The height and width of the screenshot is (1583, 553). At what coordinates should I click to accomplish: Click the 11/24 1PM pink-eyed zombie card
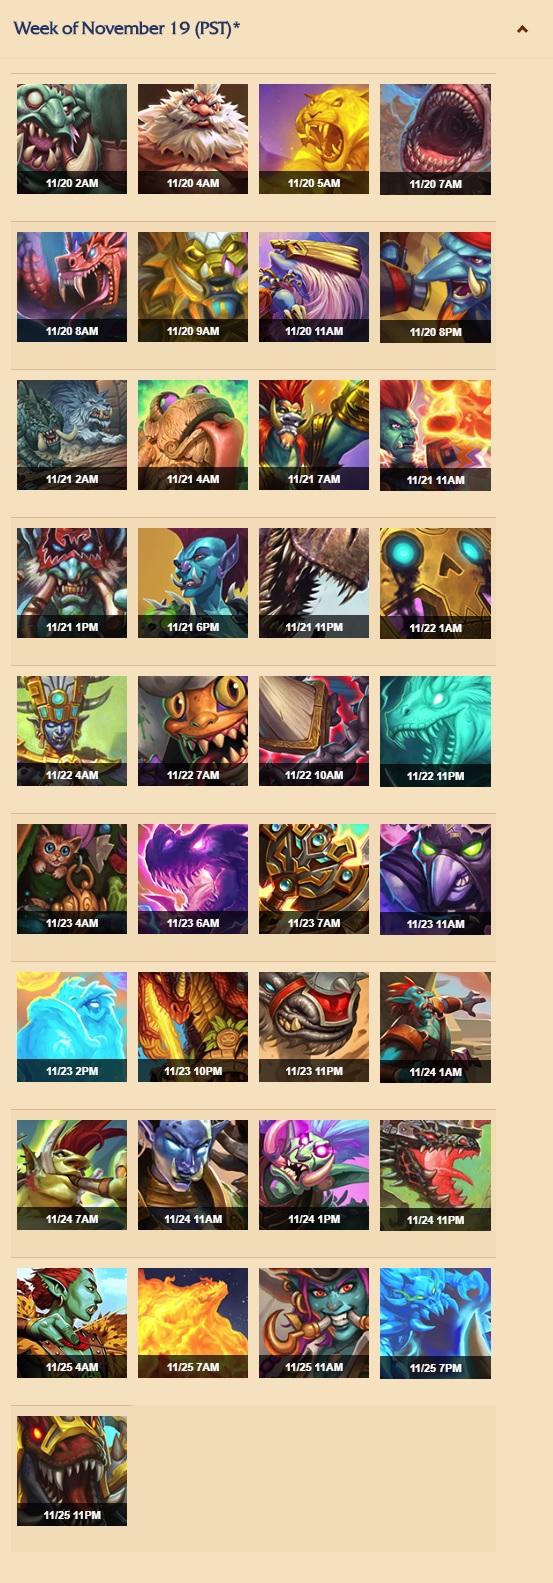pyautogui.click(x=314, y=1175)
